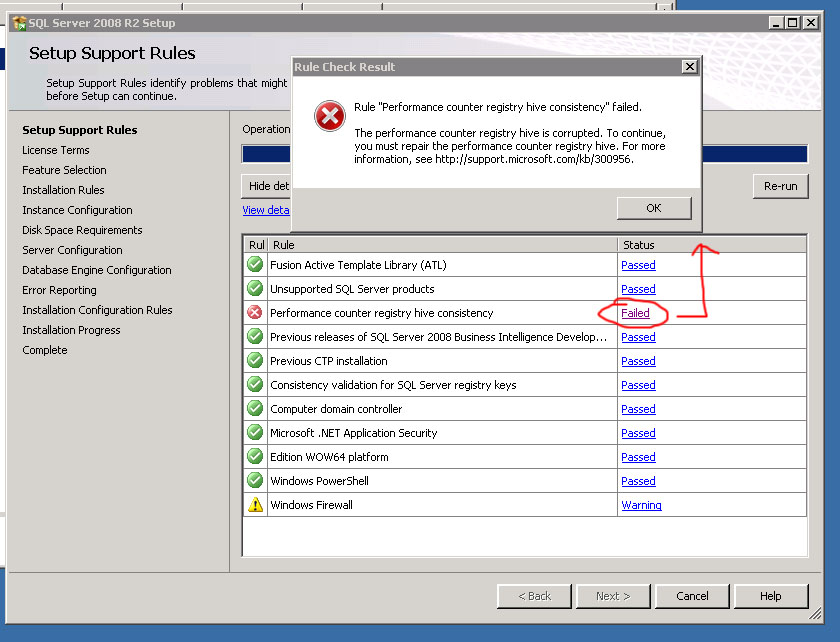Click the red error icon in dialog
This screenshot has width=840, height=642.
click(x=329, y=117)
